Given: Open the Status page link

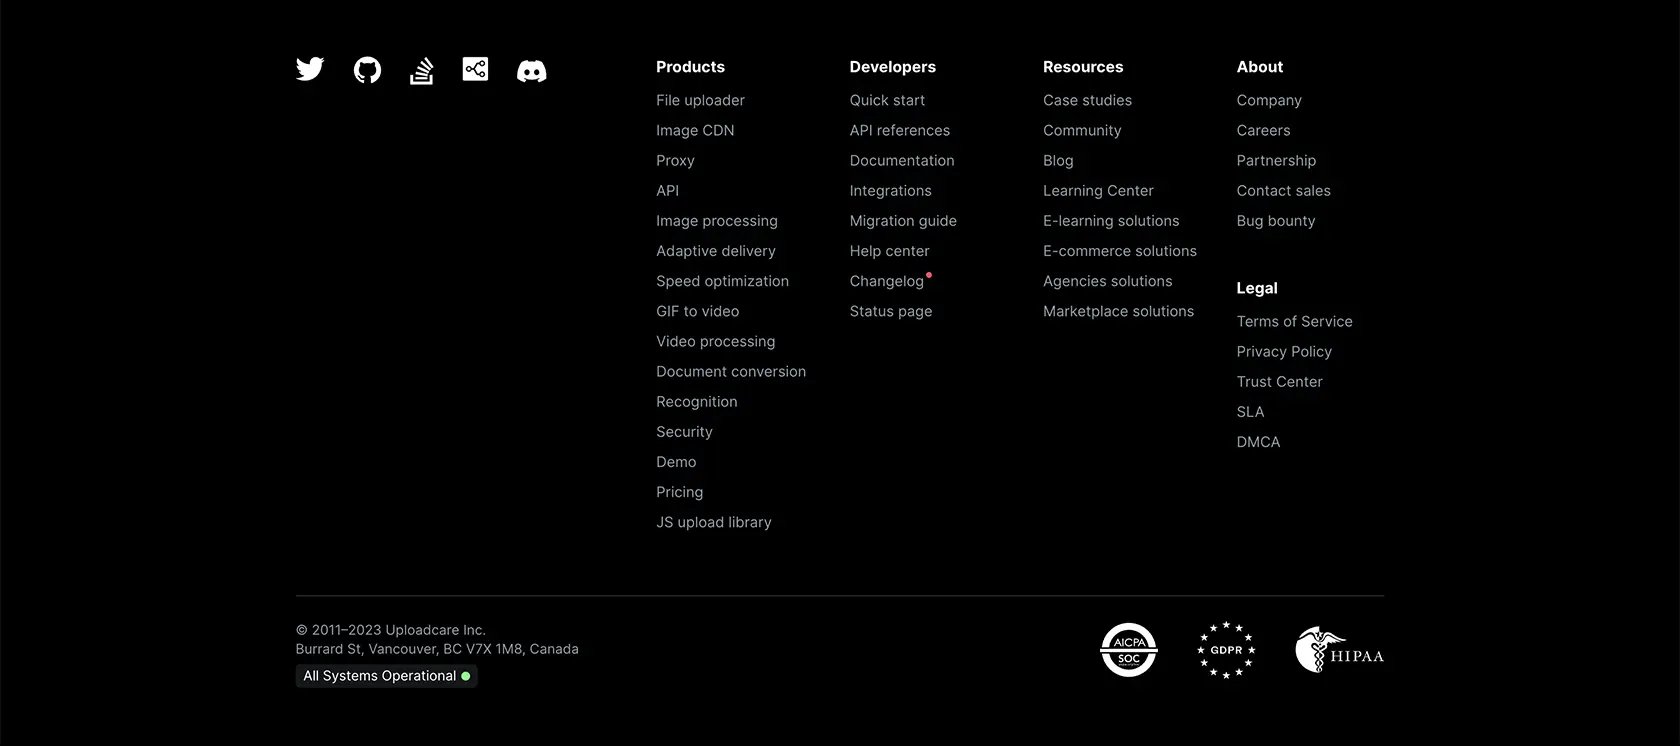Looking at the screenshot, I should pyautogui.click(x=891, y=311).
